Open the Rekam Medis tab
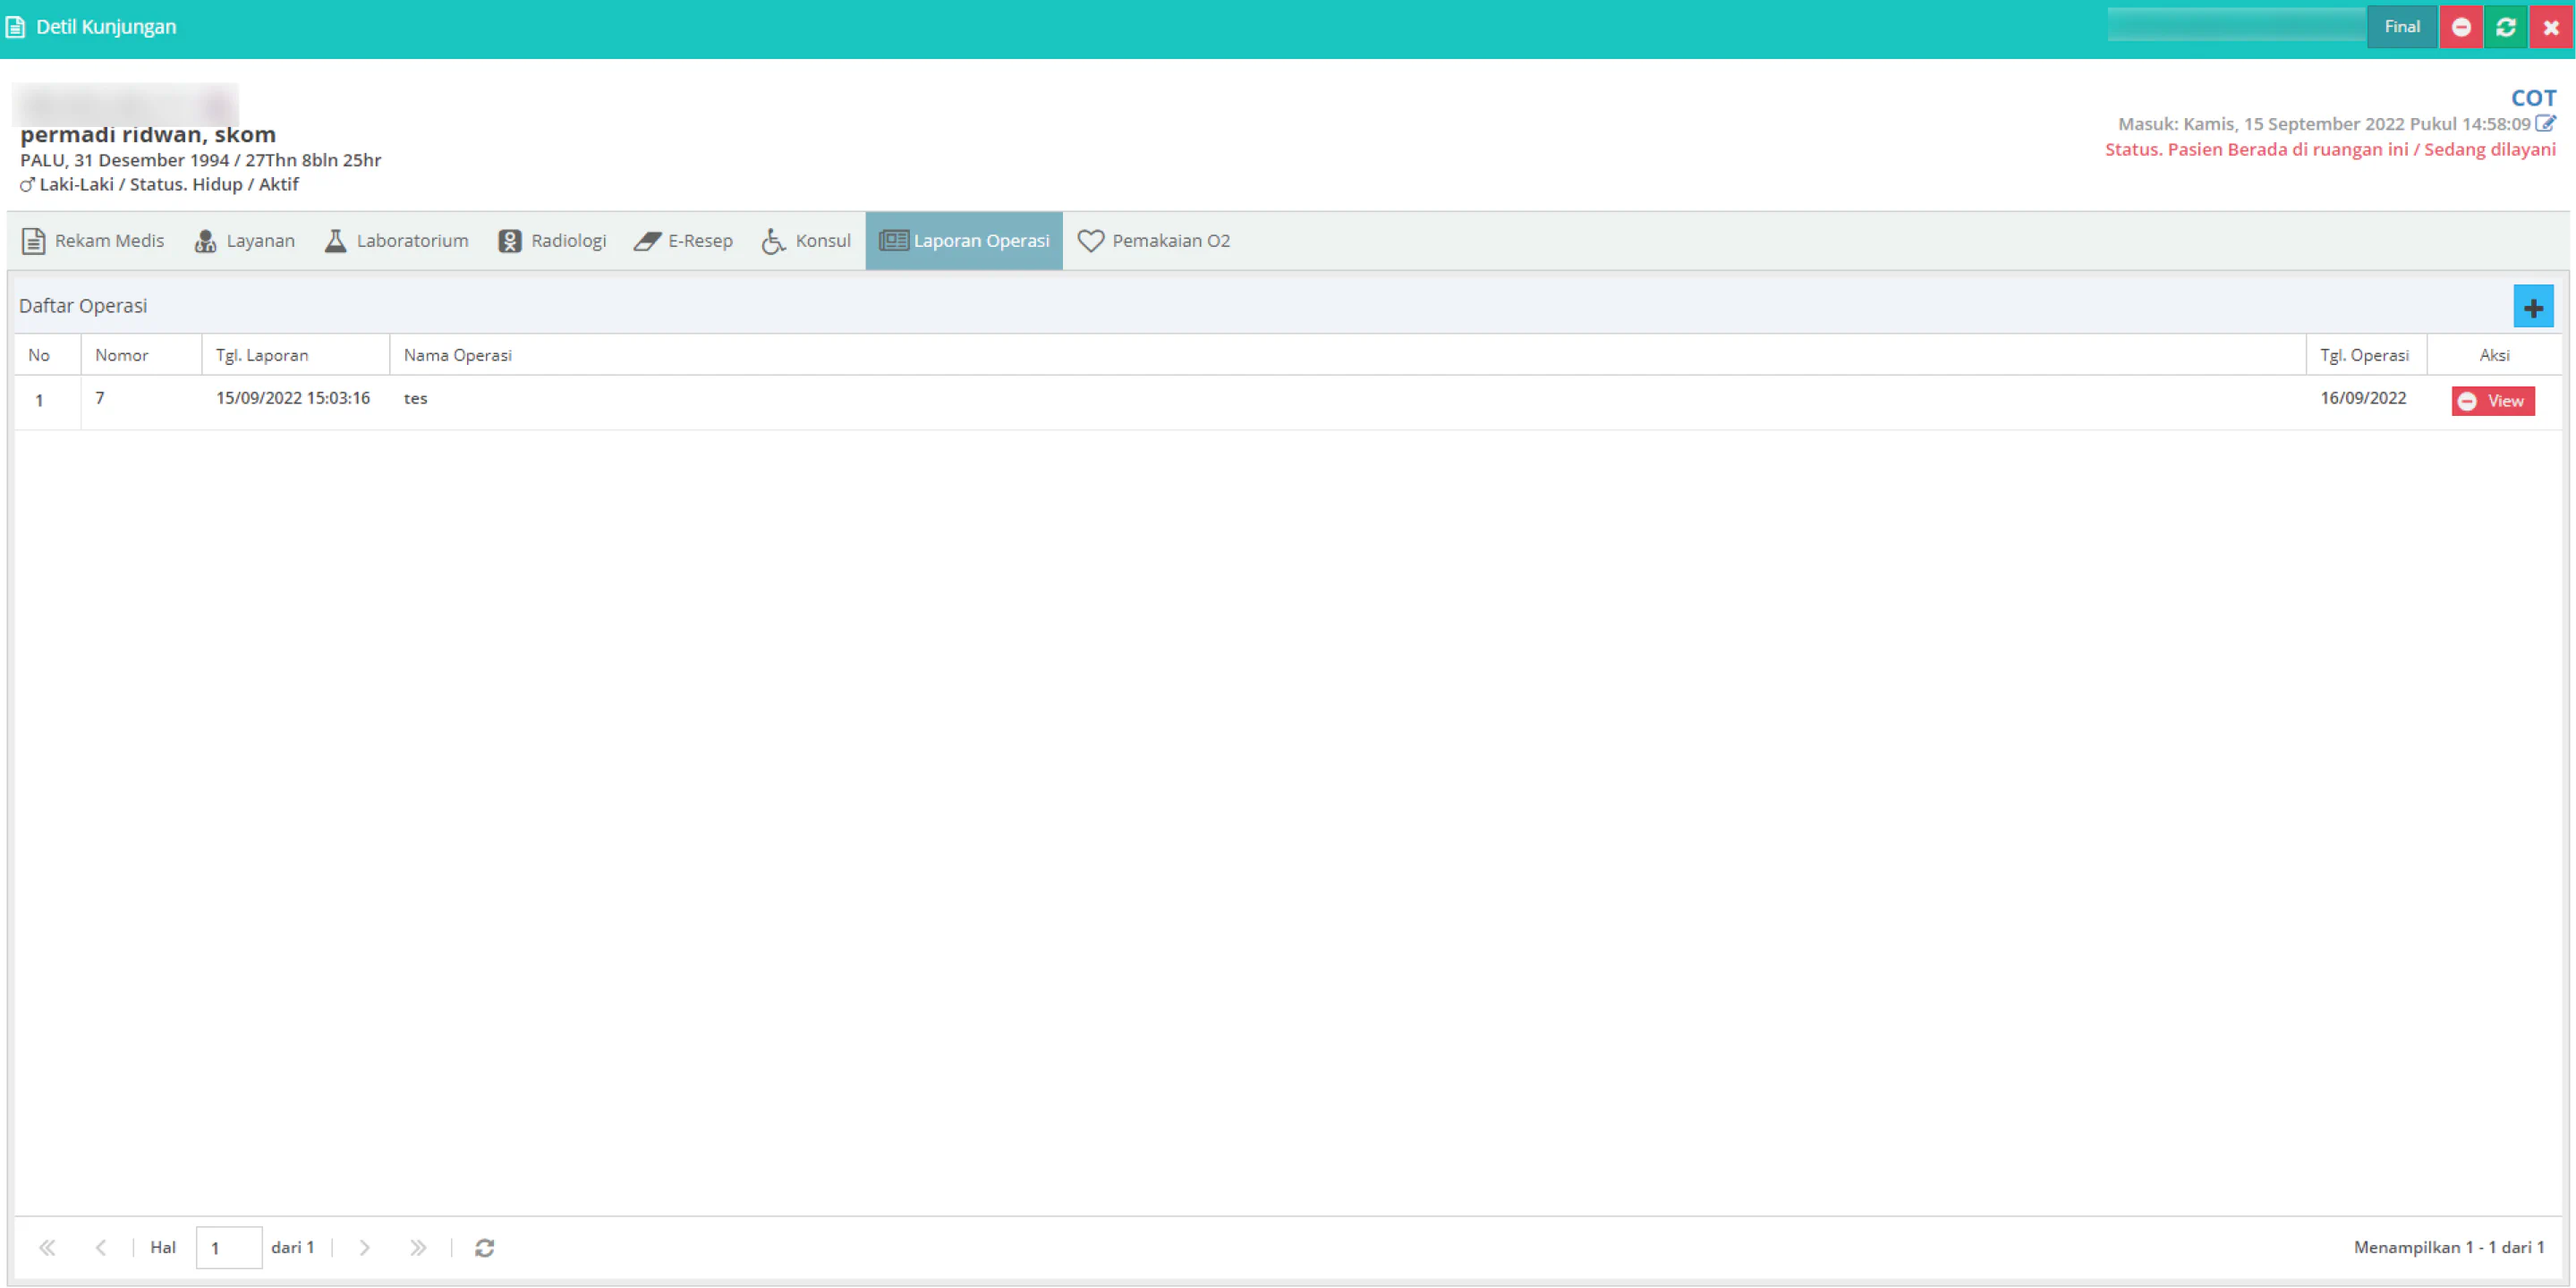 tap(93, 241)
